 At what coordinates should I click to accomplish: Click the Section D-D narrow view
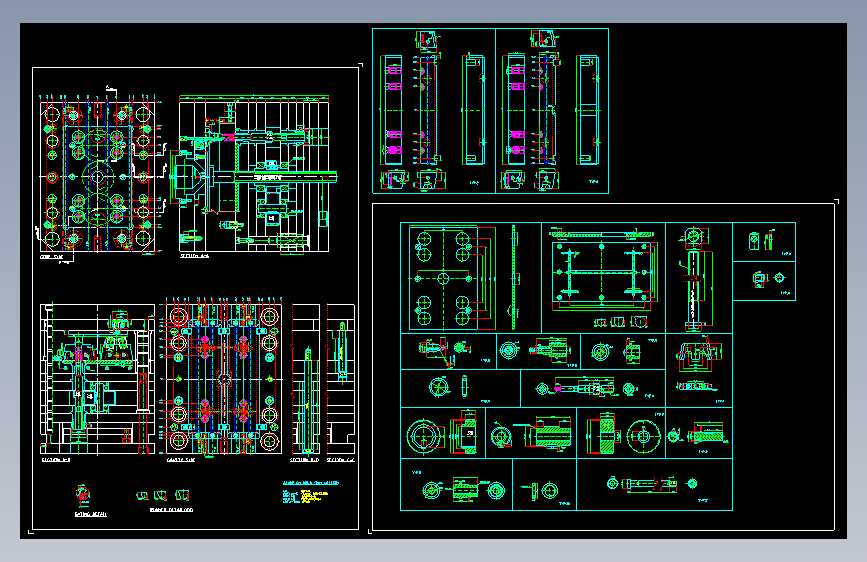(306, 379)
